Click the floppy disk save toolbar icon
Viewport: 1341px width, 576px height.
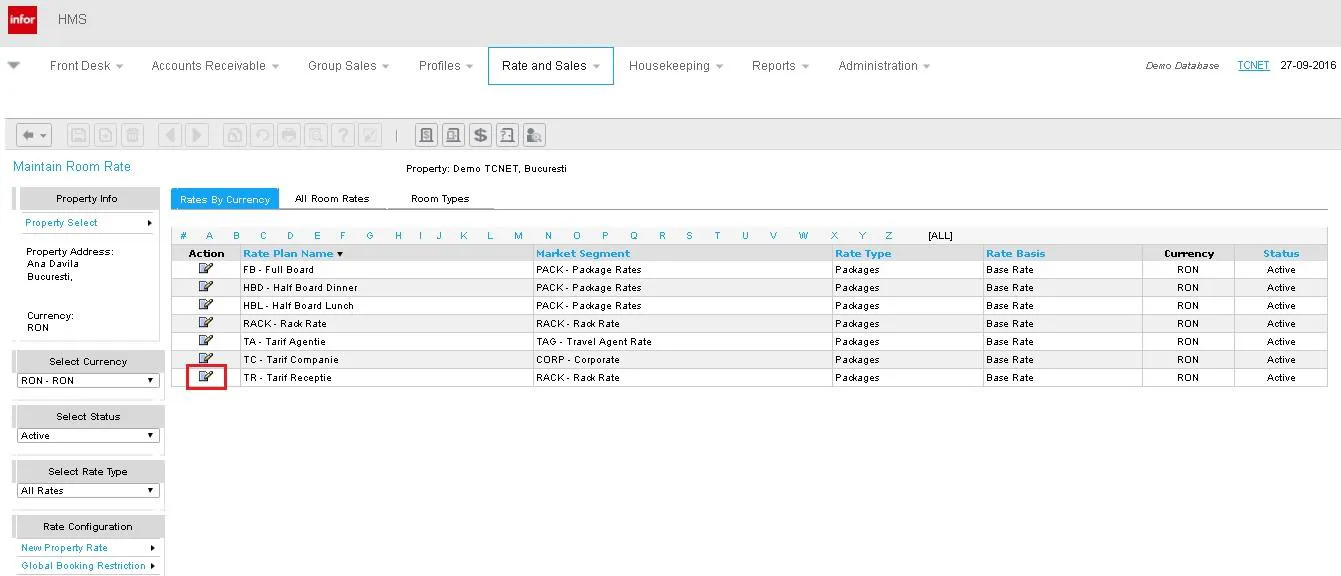tap(78, 135)
